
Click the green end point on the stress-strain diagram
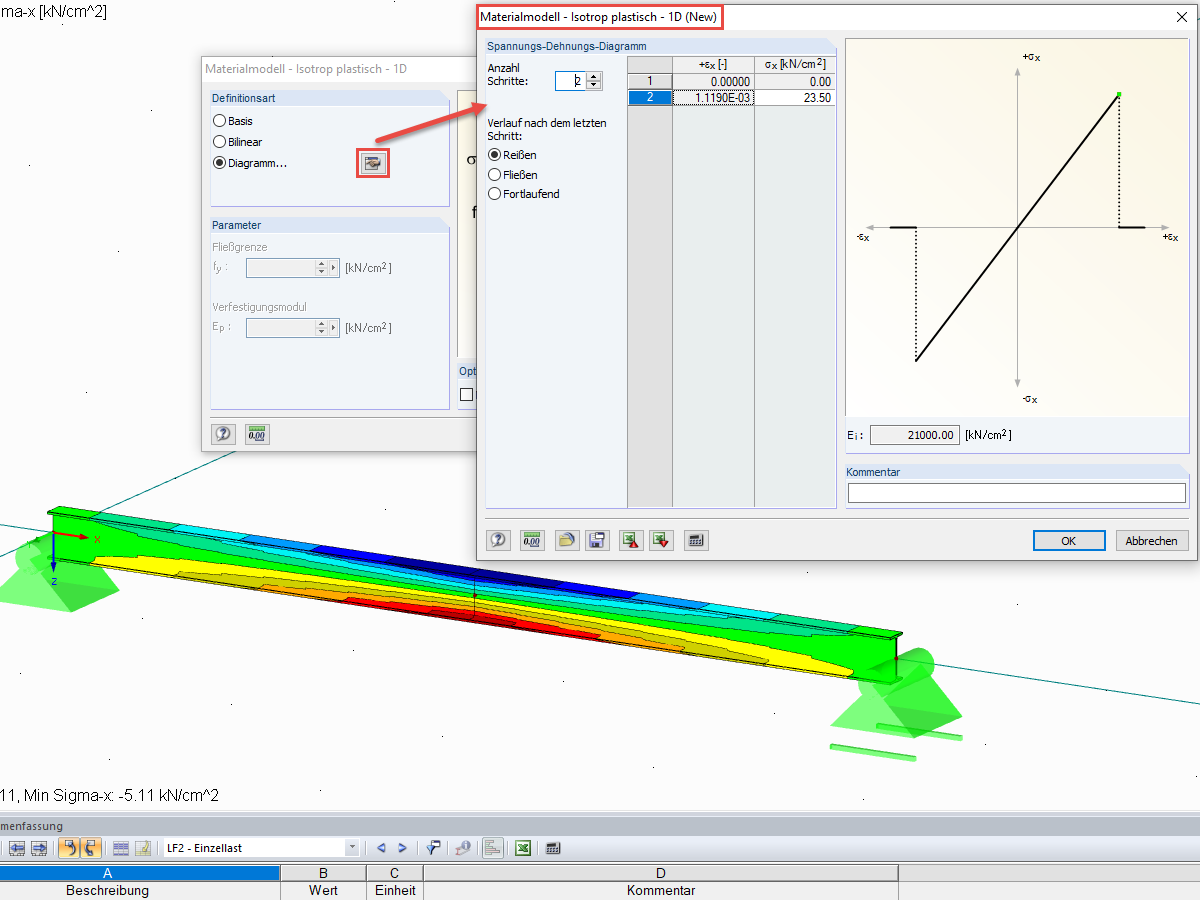tap(1119, 94)
